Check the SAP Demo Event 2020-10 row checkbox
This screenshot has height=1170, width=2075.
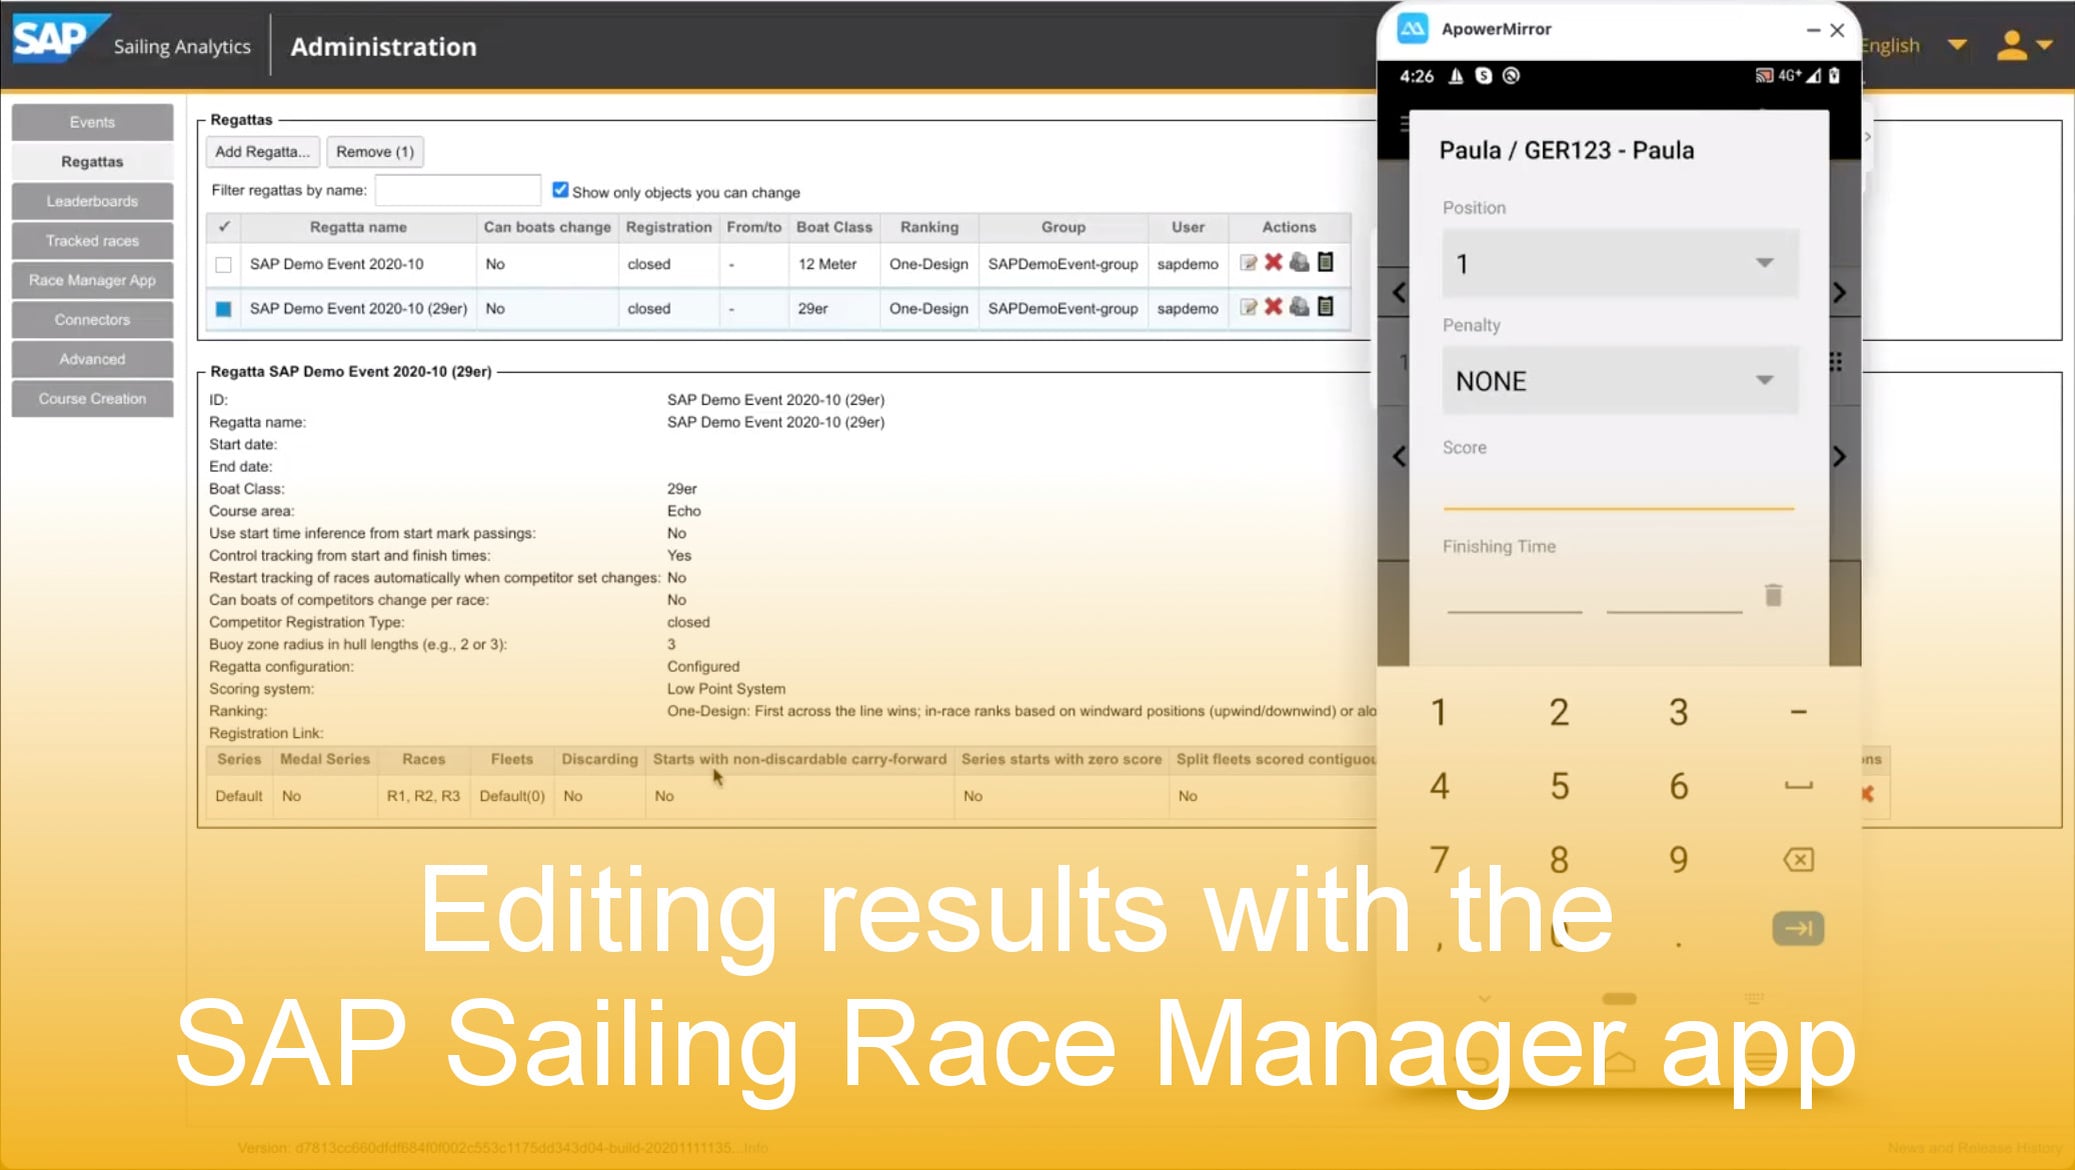point(222,264)
